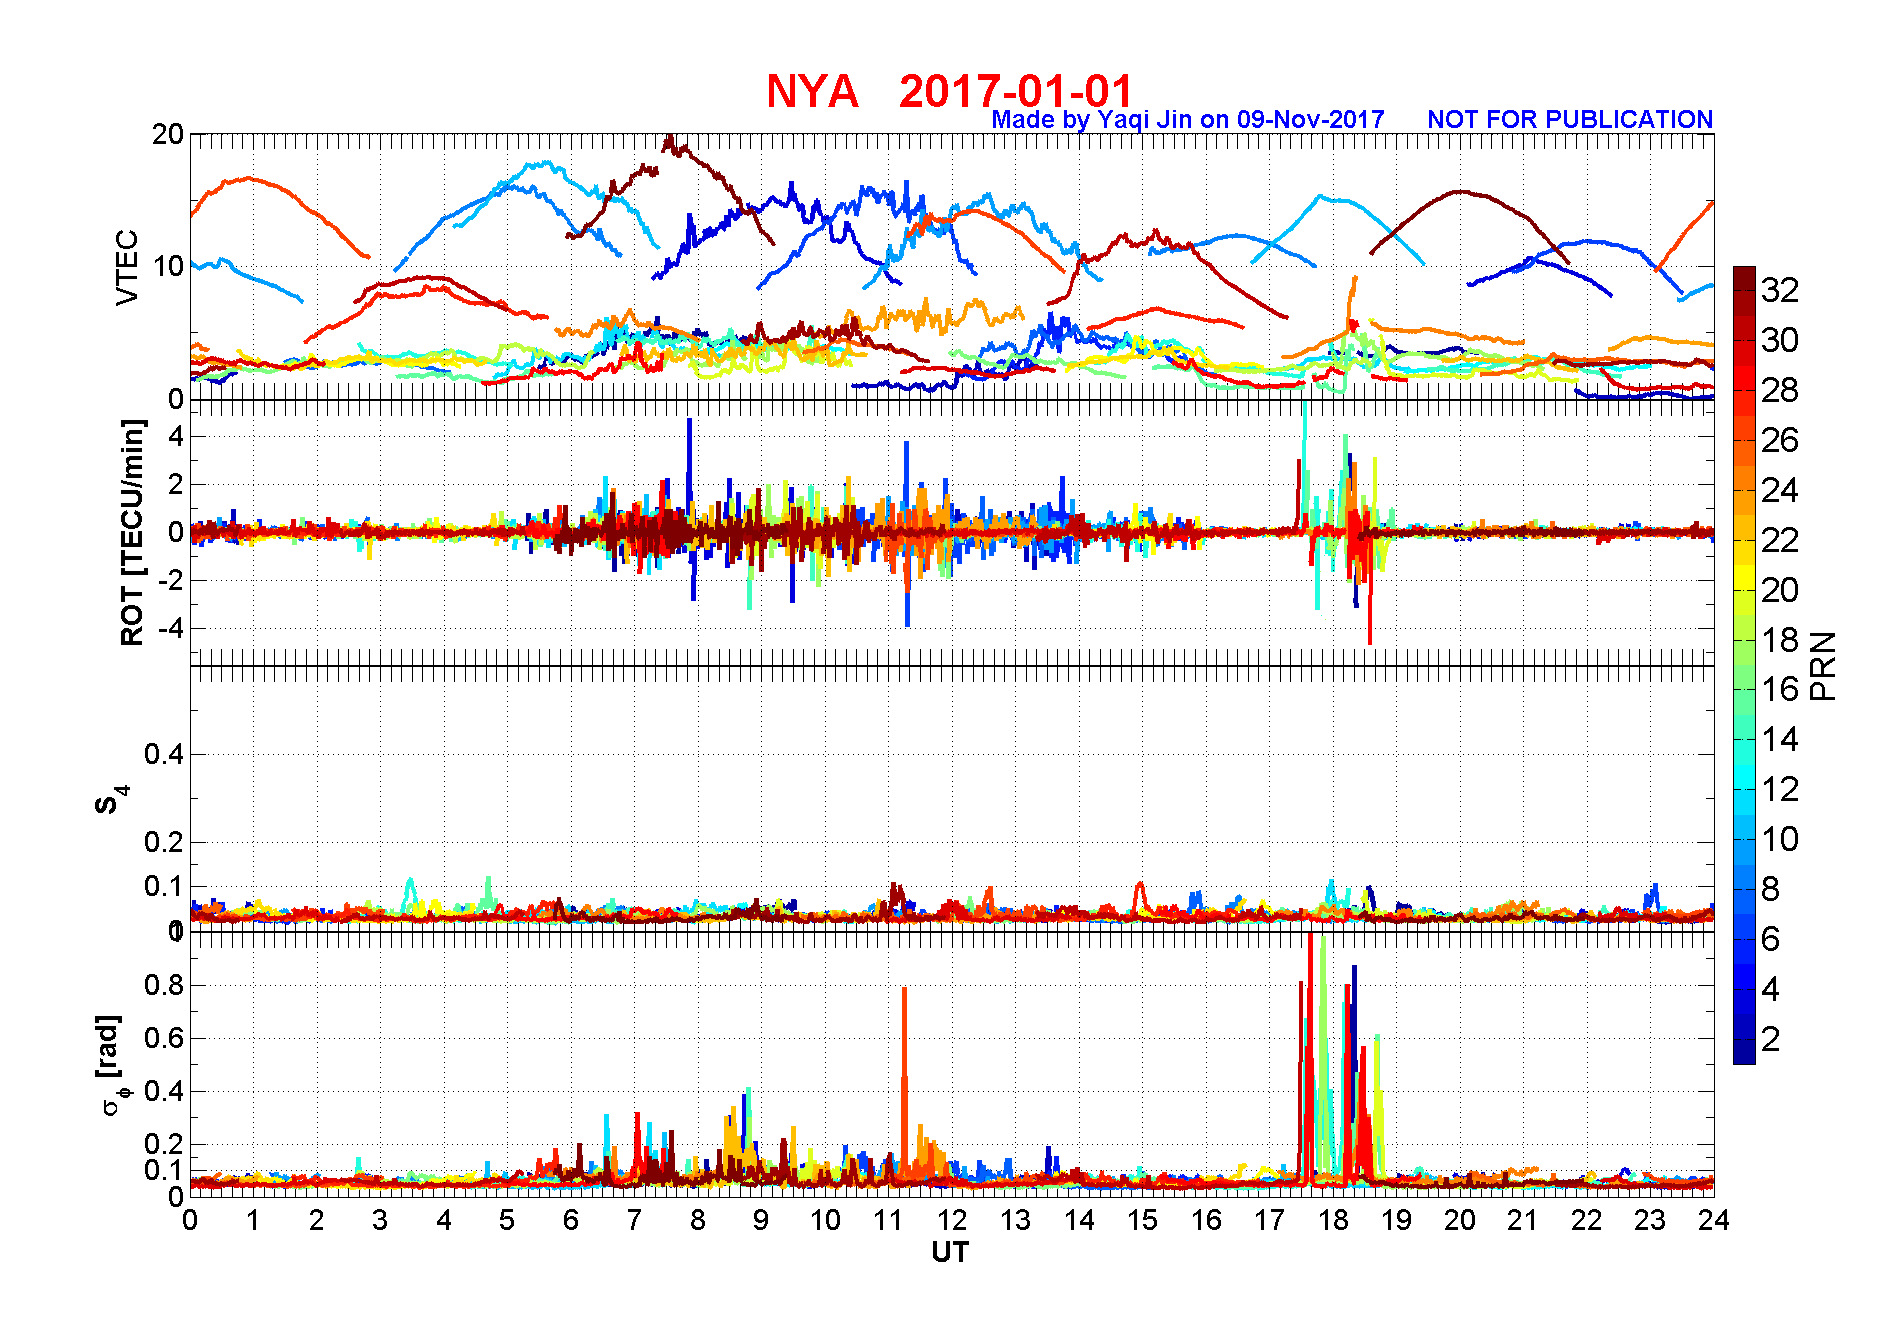Click S4 axis tick value 0.2
This screenshot has width=1904, height=1330.
point(165,842)
